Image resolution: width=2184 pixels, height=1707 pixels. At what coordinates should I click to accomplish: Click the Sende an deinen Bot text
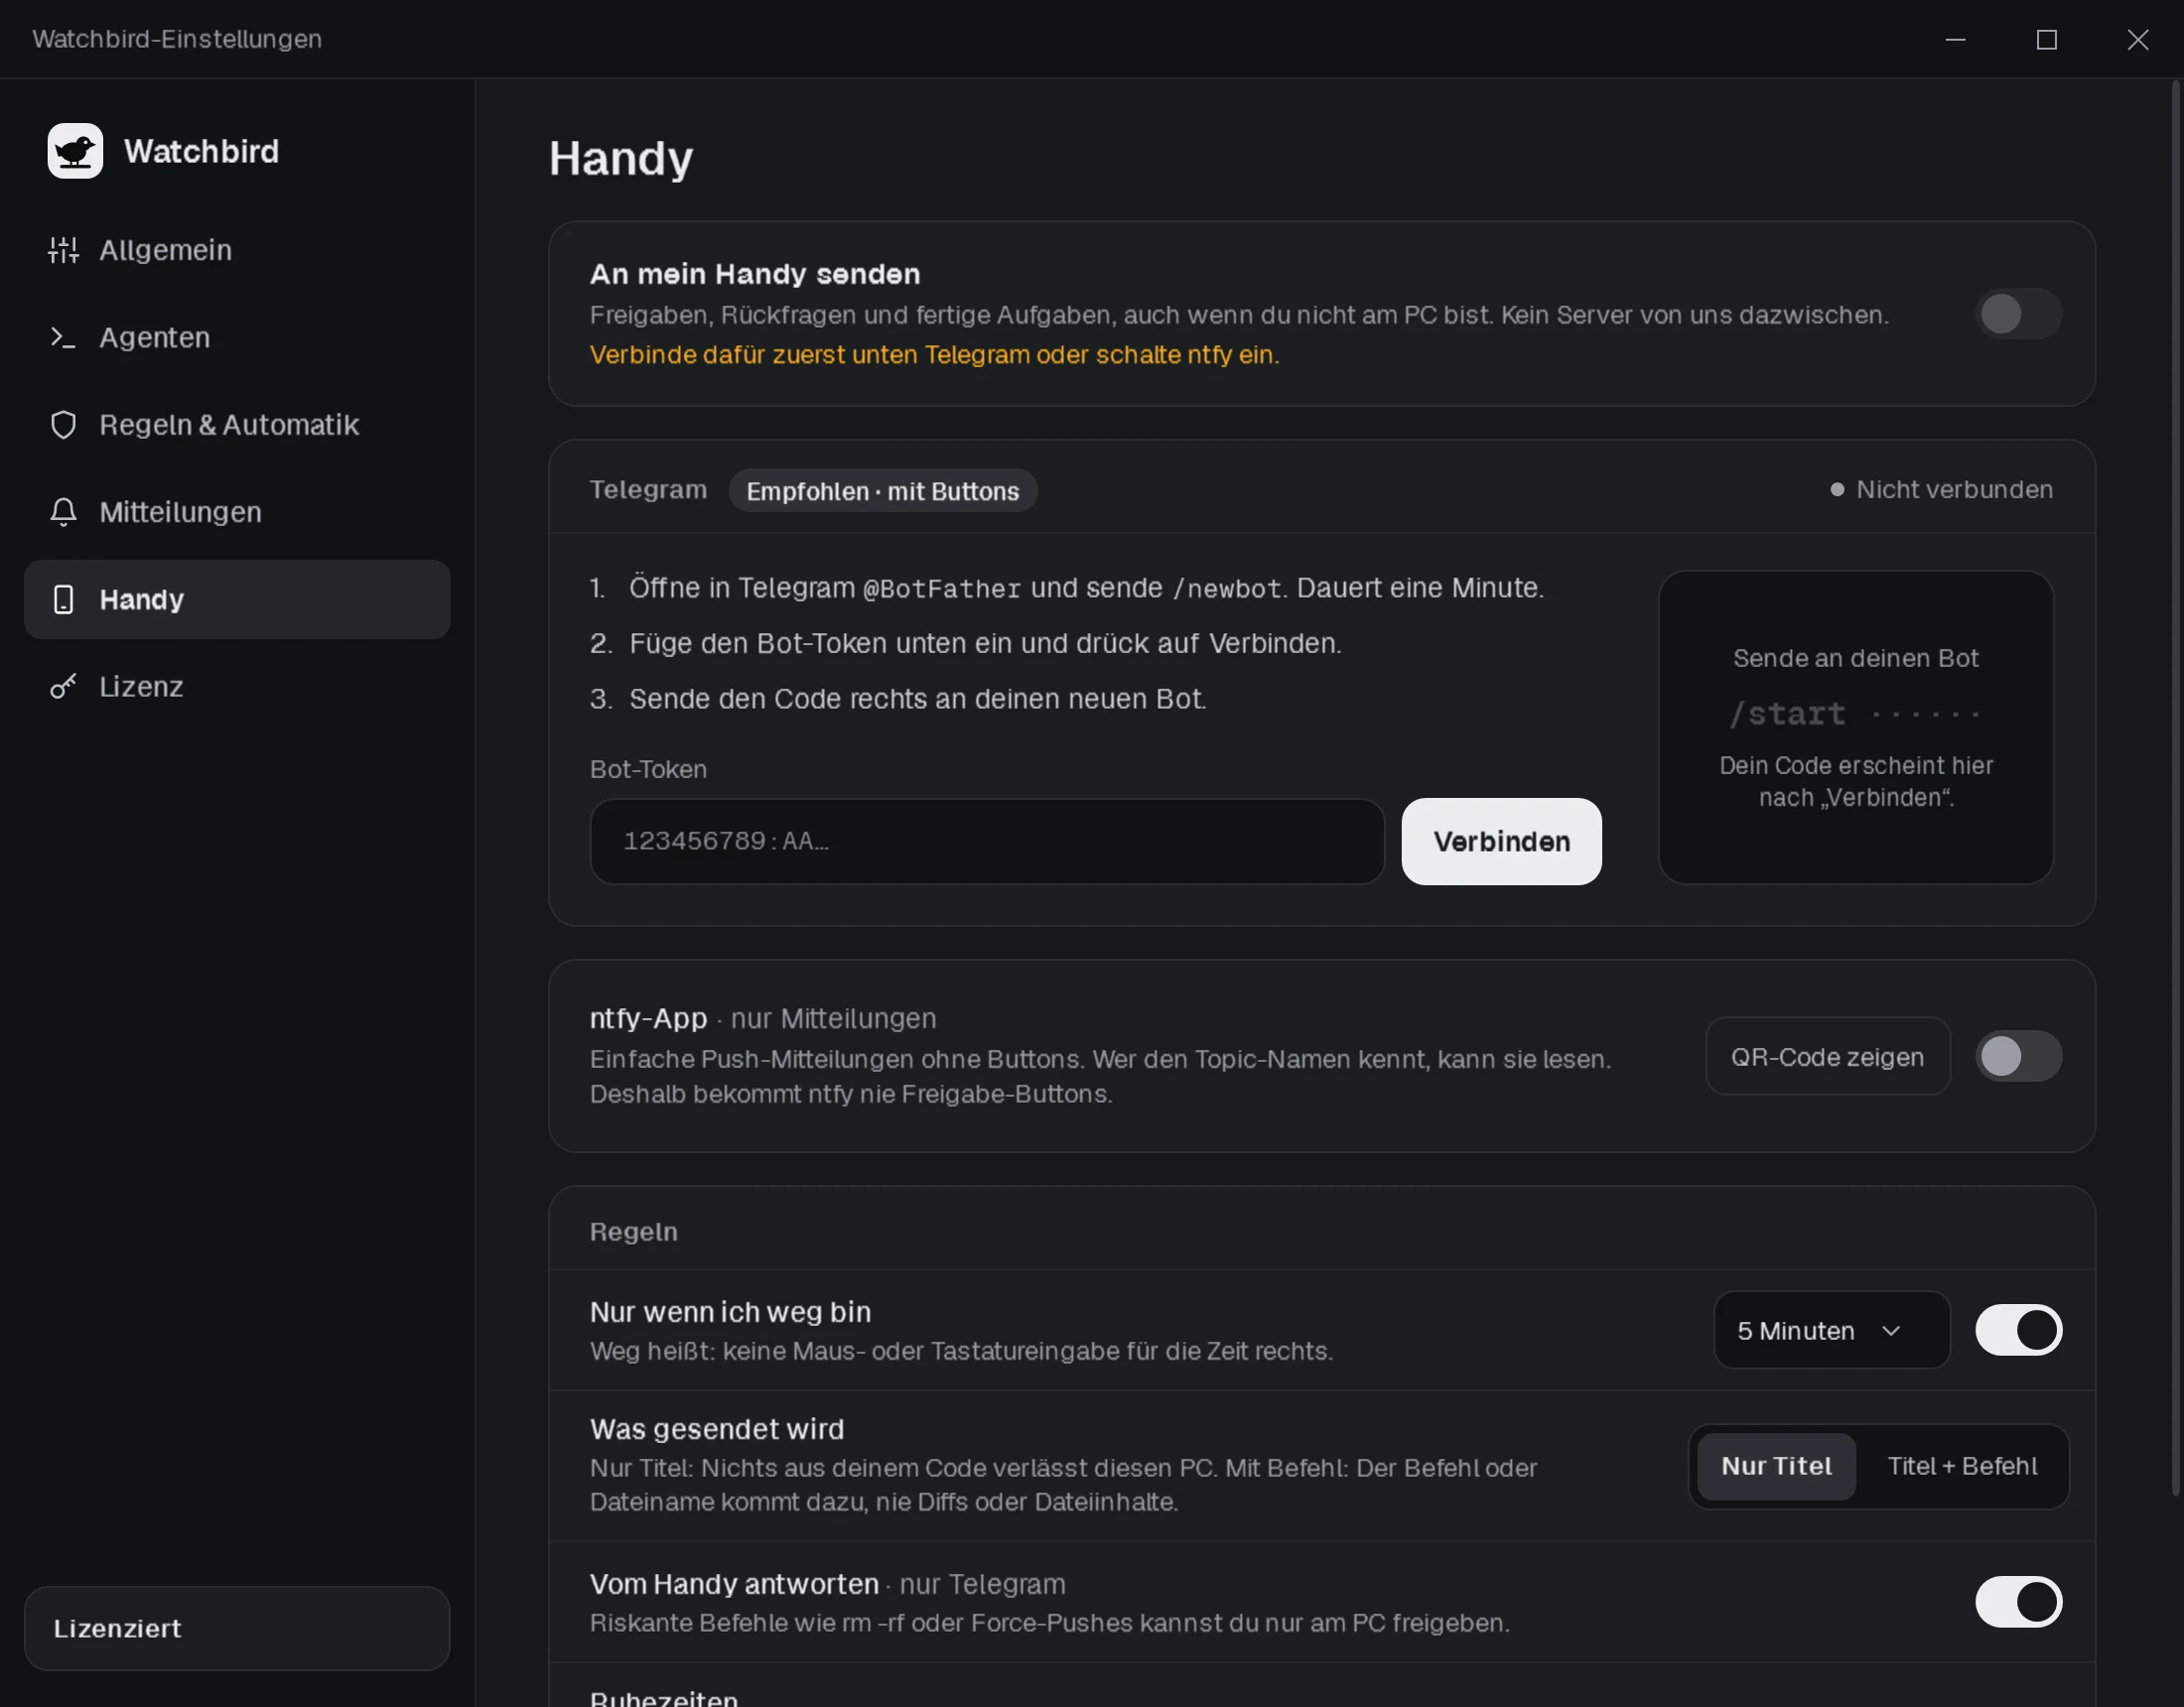point(1855,658)
